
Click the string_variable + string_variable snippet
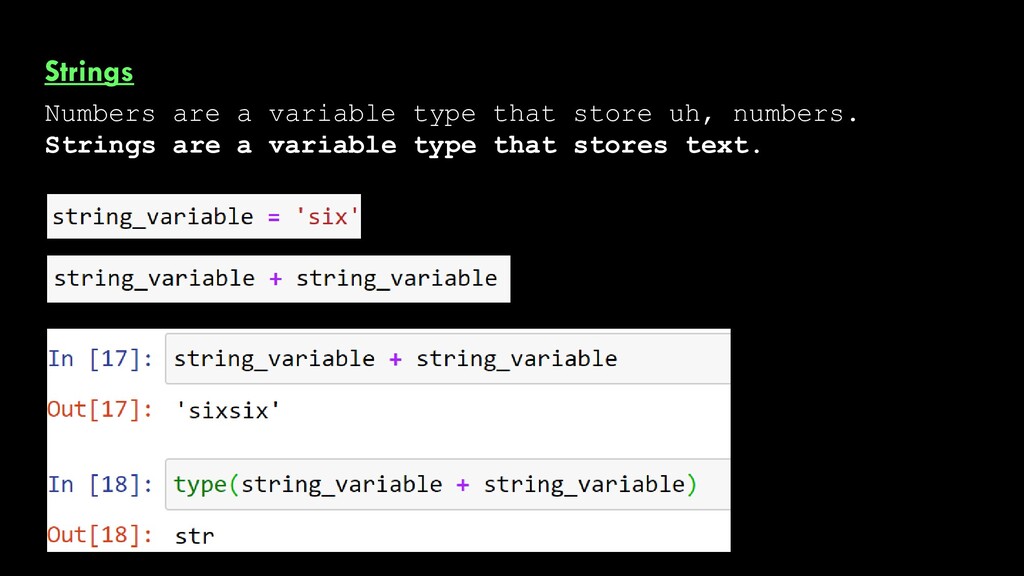point(278,279)
